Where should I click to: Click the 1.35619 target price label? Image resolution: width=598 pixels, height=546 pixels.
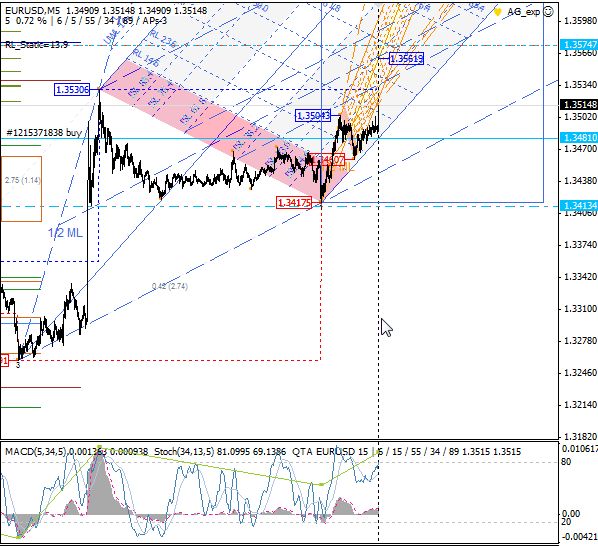tap(406, 58)
